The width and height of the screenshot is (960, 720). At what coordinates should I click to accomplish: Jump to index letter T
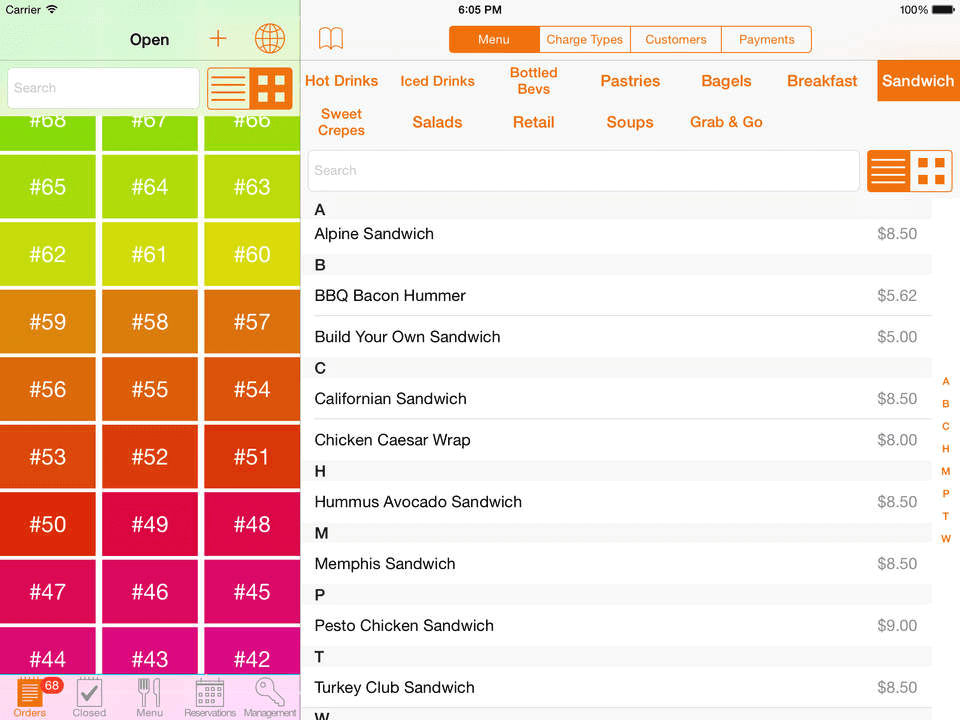pyautogui.click(x=946, y=516)
